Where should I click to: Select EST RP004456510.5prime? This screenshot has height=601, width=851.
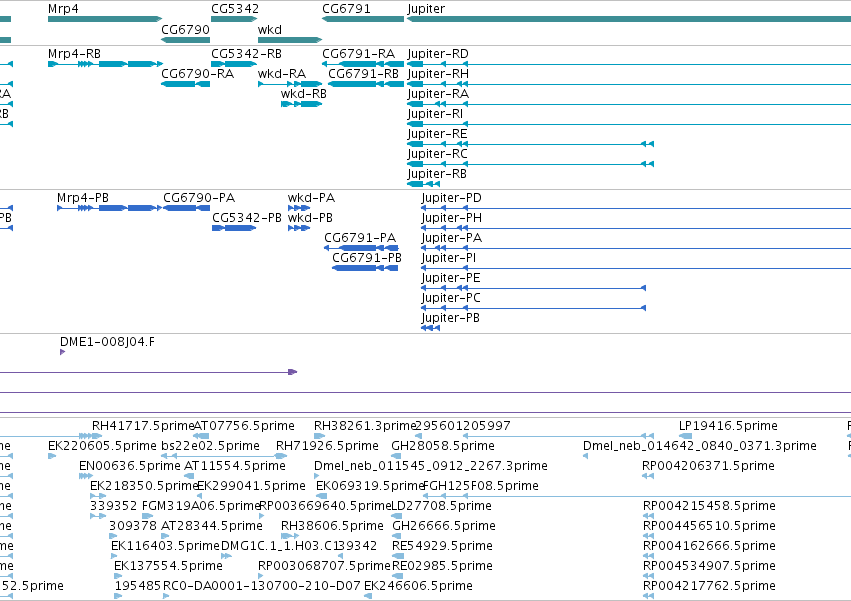coord(709,526)
